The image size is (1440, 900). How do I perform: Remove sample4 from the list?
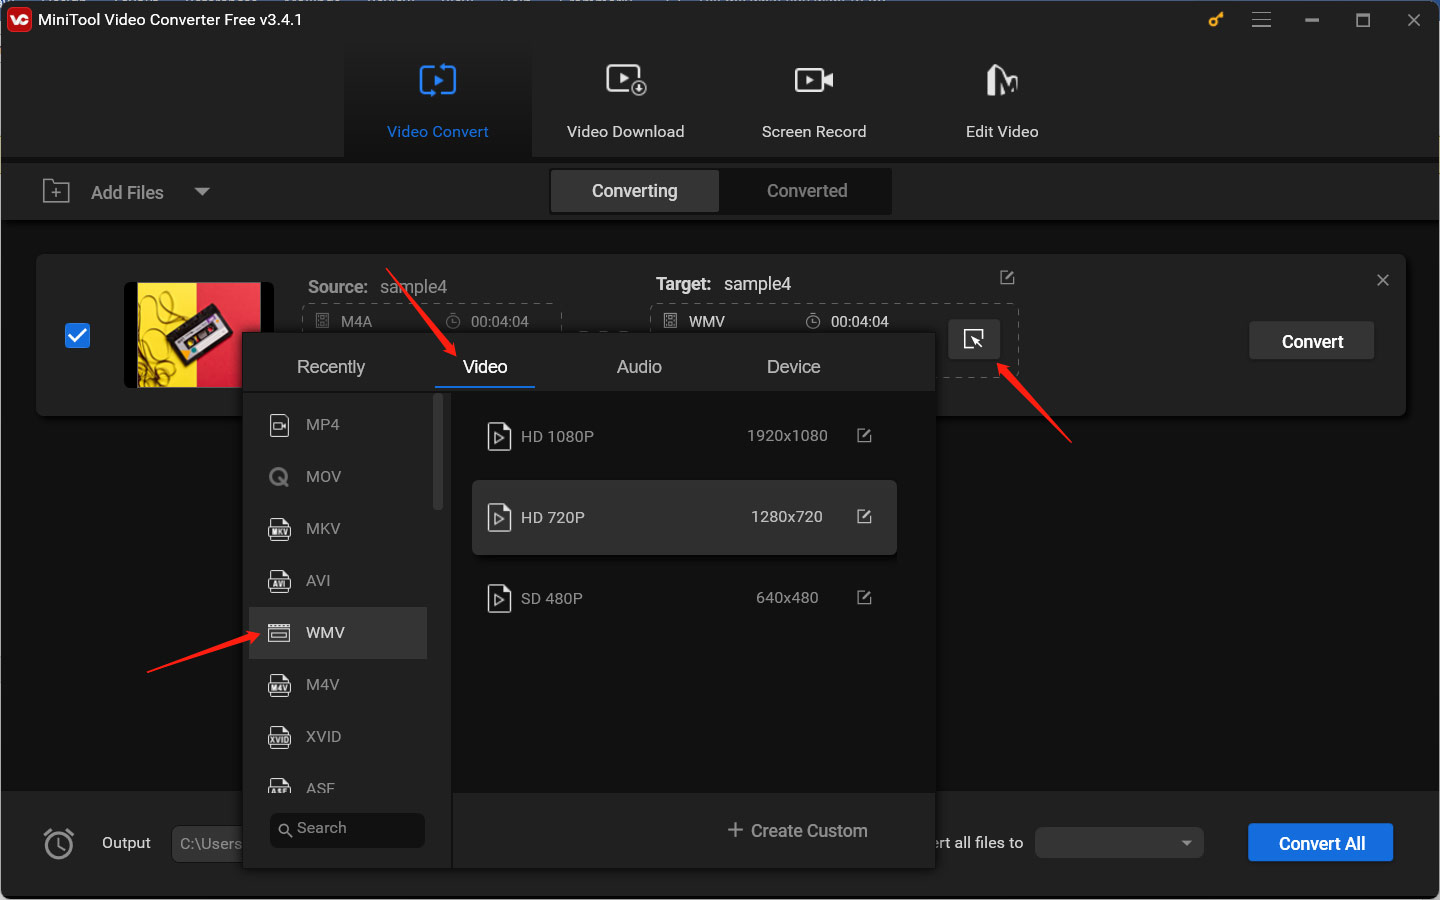pos(1383,280)
